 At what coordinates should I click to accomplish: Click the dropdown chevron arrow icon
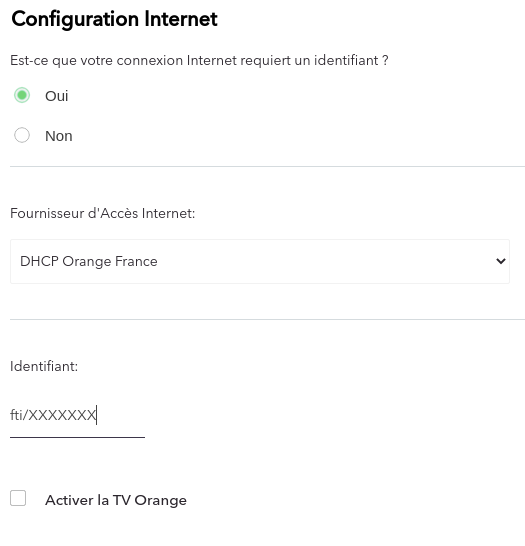[501, 261]
